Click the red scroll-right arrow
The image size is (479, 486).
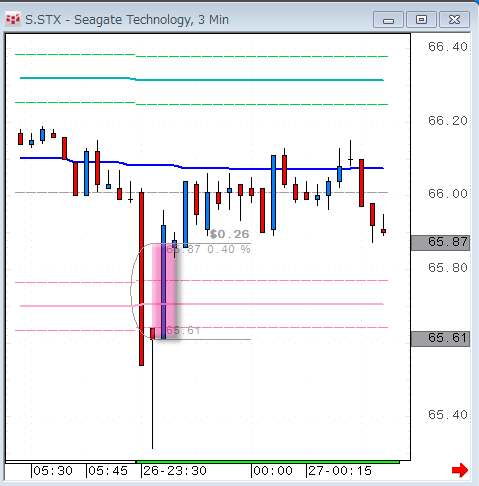460,470
